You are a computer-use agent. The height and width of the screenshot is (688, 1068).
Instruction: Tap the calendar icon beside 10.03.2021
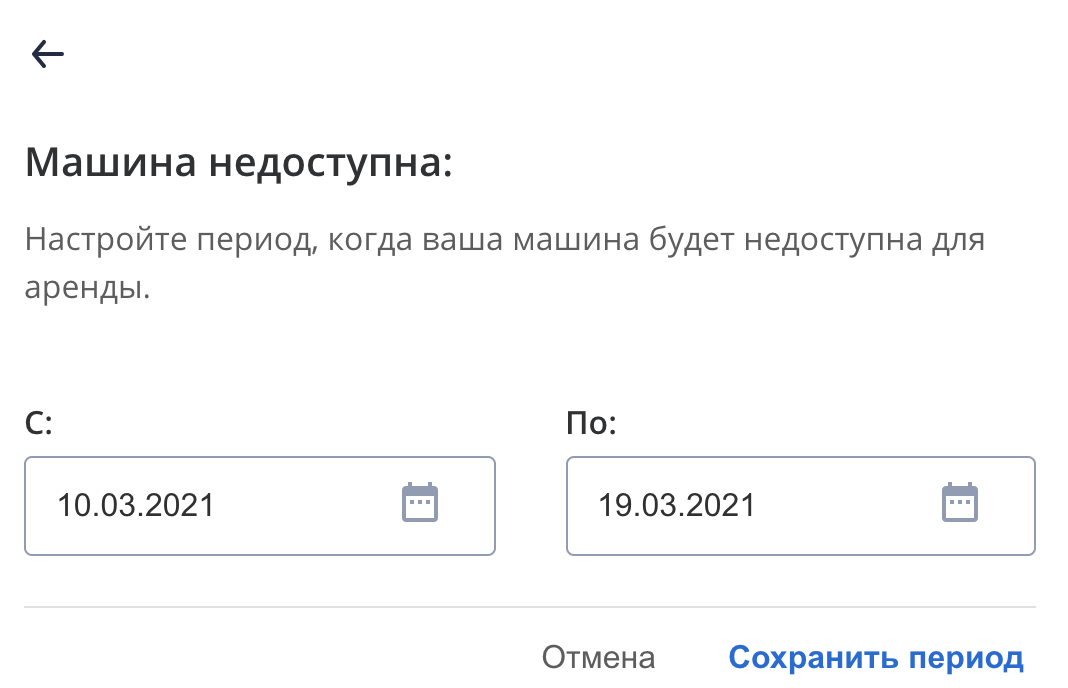coord(420,503)
